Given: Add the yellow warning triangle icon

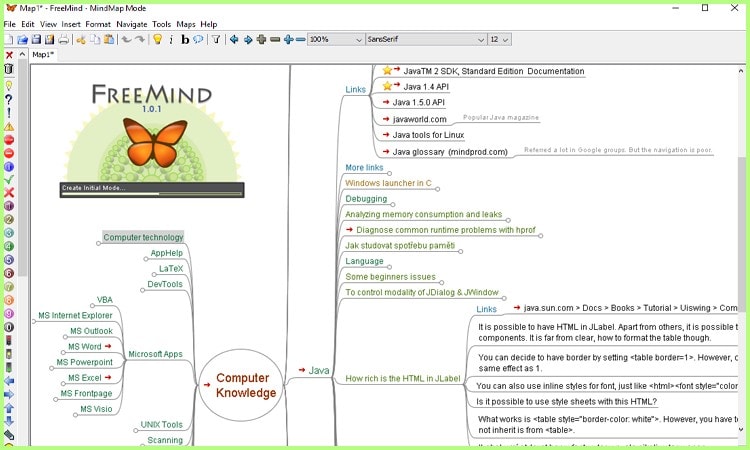Looking at the screenshot, I should [9, 126].
